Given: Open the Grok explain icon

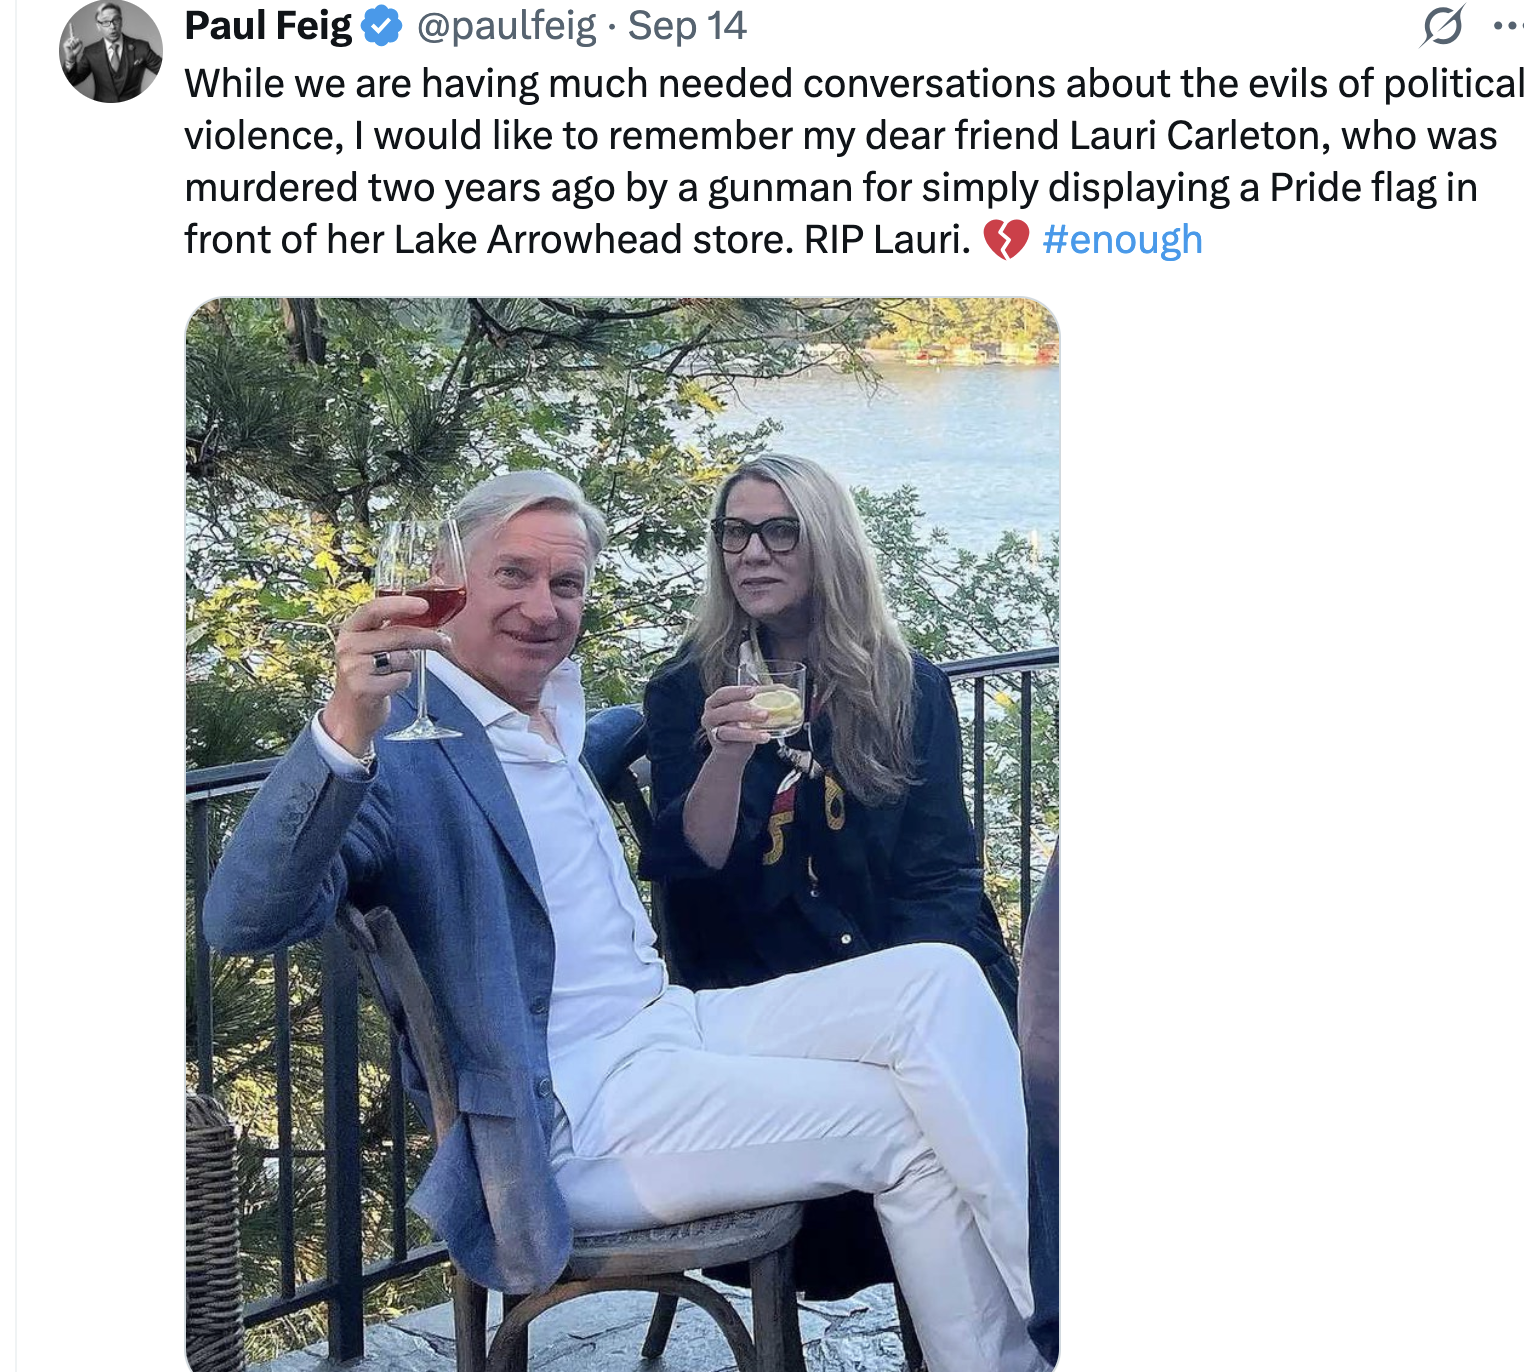Looking at the screenshot, I should coord(1443,26).
